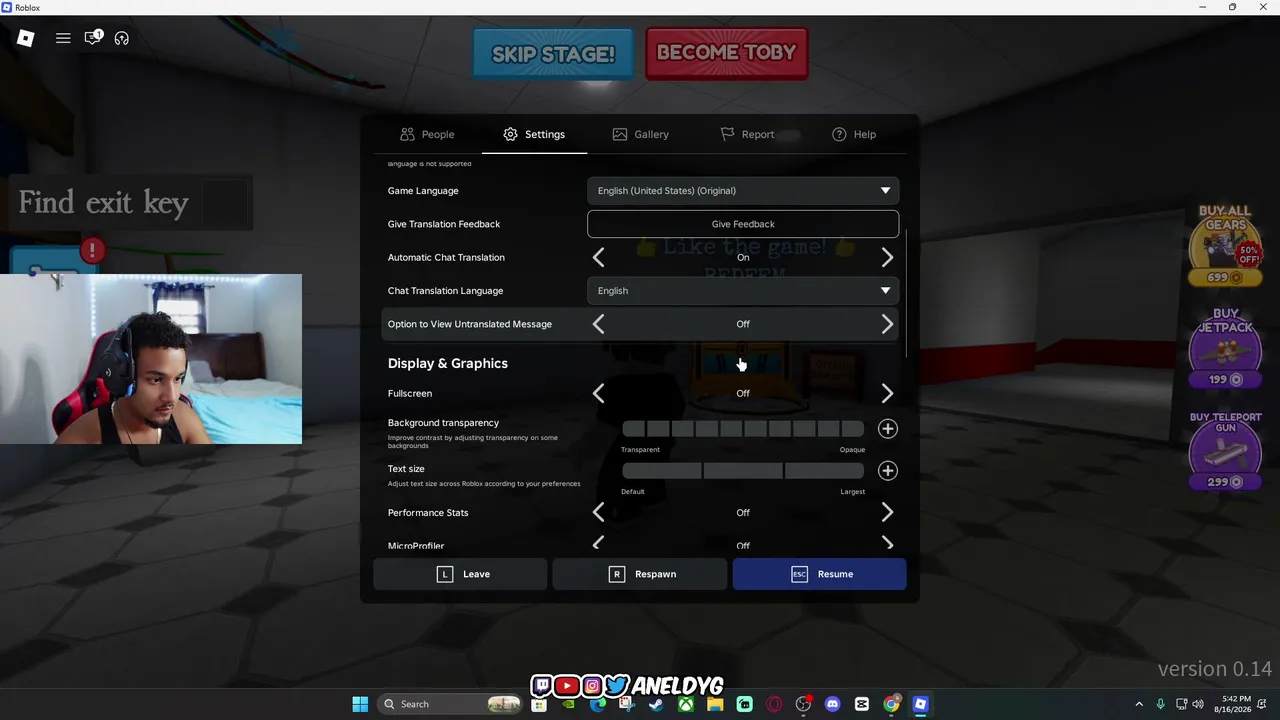Show hidden icons in the system tray
Image resolution: width=1280 pixels, height=720 pixels.
point(1139,704)
